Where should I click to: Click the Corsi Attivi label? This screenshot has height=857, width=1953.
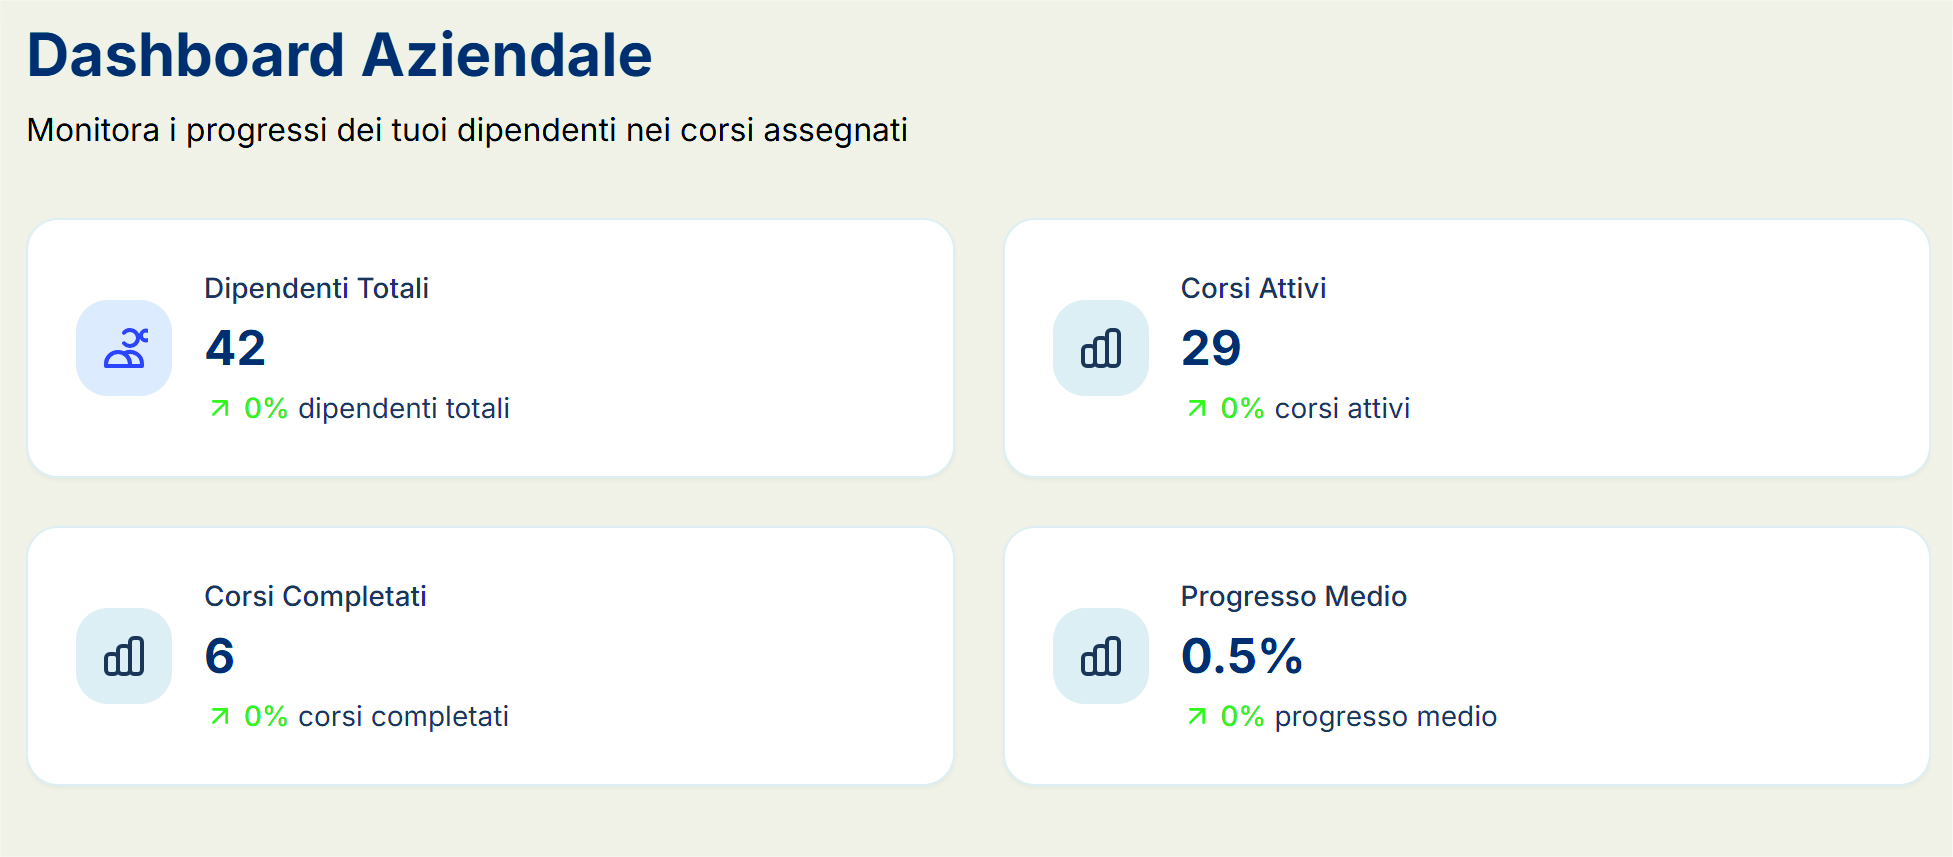click(x=1253, y=288)
